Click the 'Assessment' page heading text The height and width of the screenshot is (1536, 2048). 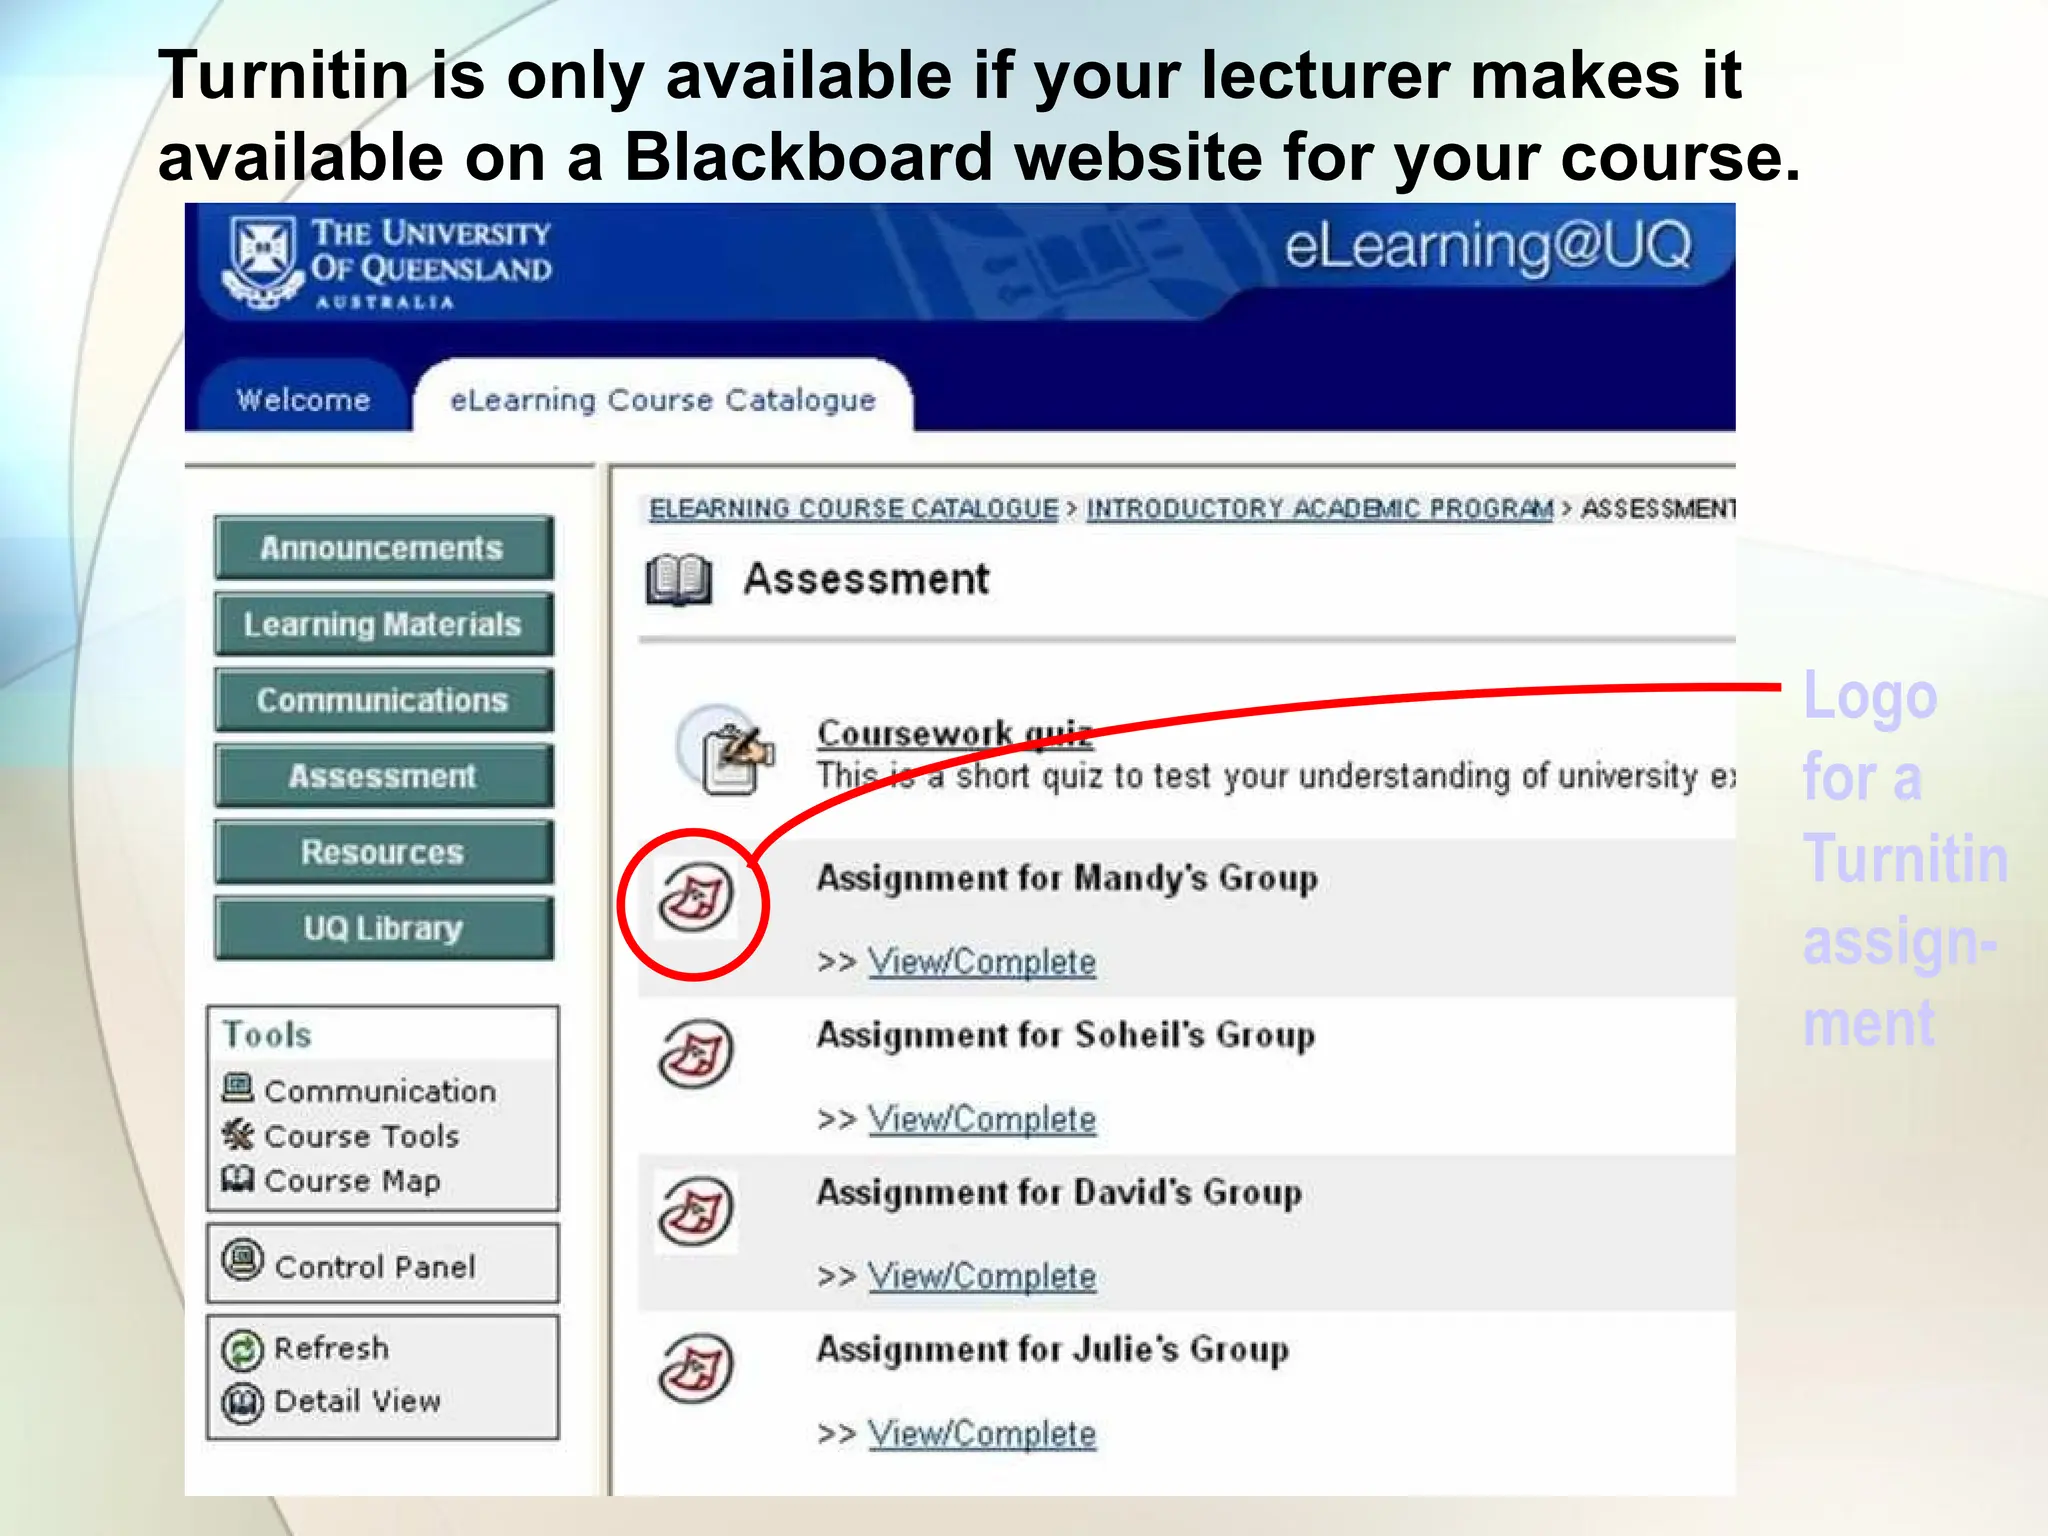click(x=866, y=580)
